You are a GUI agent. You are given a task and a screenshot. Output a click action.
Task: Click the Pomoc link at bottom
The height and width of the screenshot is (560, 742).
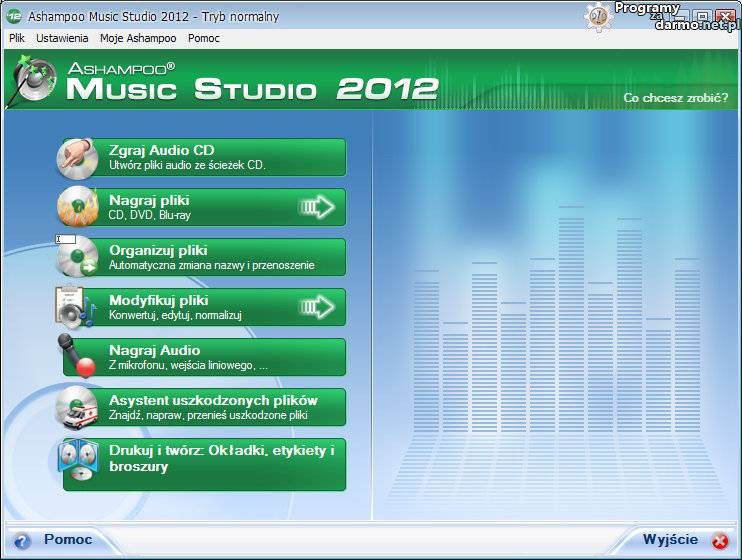pos(68,539)
